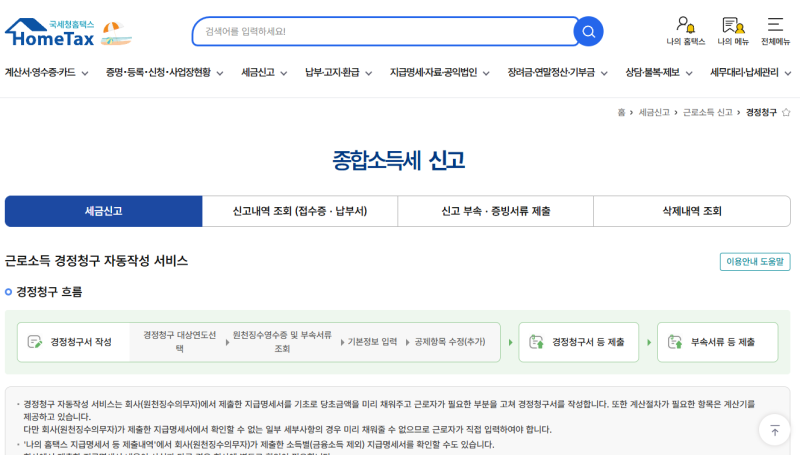Click the 경정청구 대상연도선택 step
This screenshot has width=800, height=455.
180,342
